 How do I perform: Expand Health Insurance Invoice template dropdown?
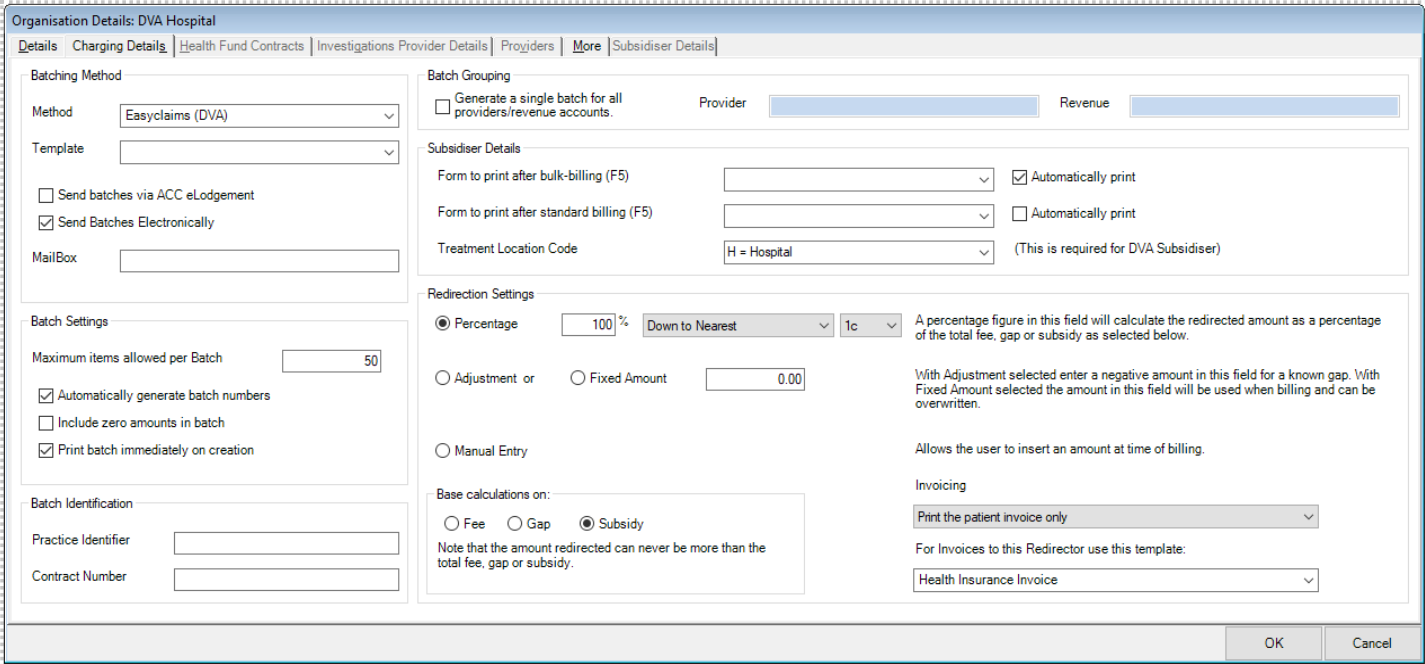click(1116, 580)
